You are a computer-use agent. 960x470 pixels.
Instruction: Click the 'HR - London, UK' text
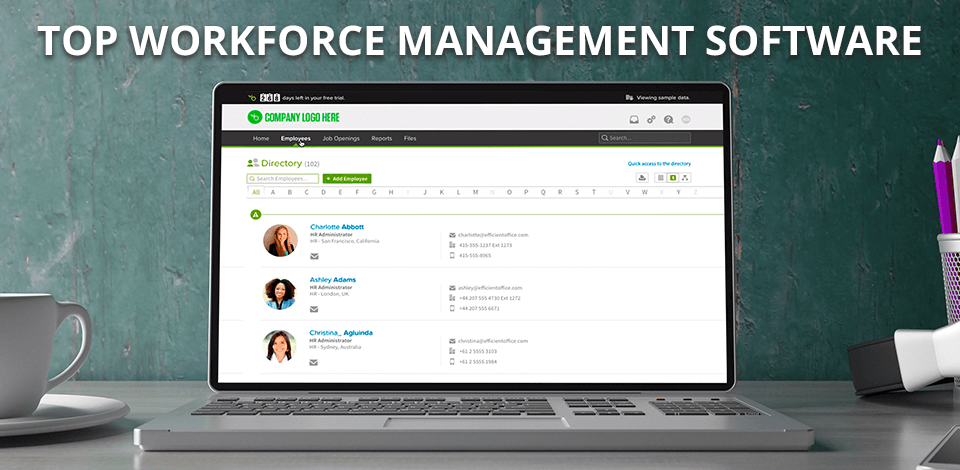click(329, 294)
